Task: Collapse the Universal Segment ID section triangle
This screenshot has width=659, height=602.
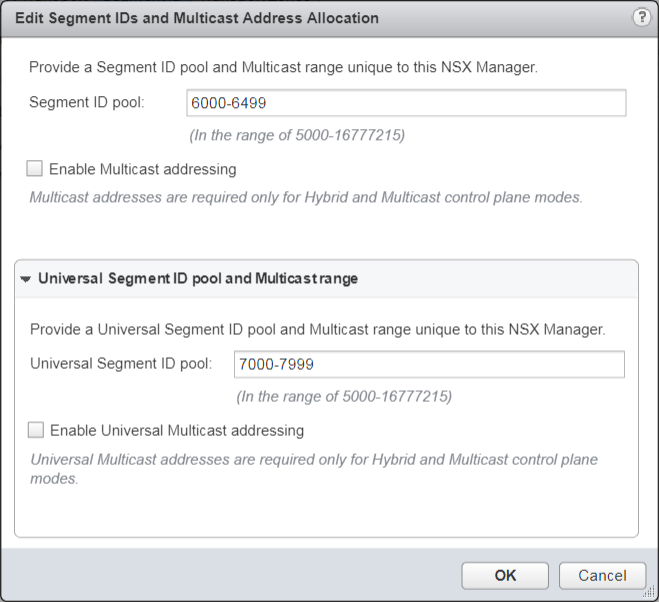Action: tap(25, 279)
